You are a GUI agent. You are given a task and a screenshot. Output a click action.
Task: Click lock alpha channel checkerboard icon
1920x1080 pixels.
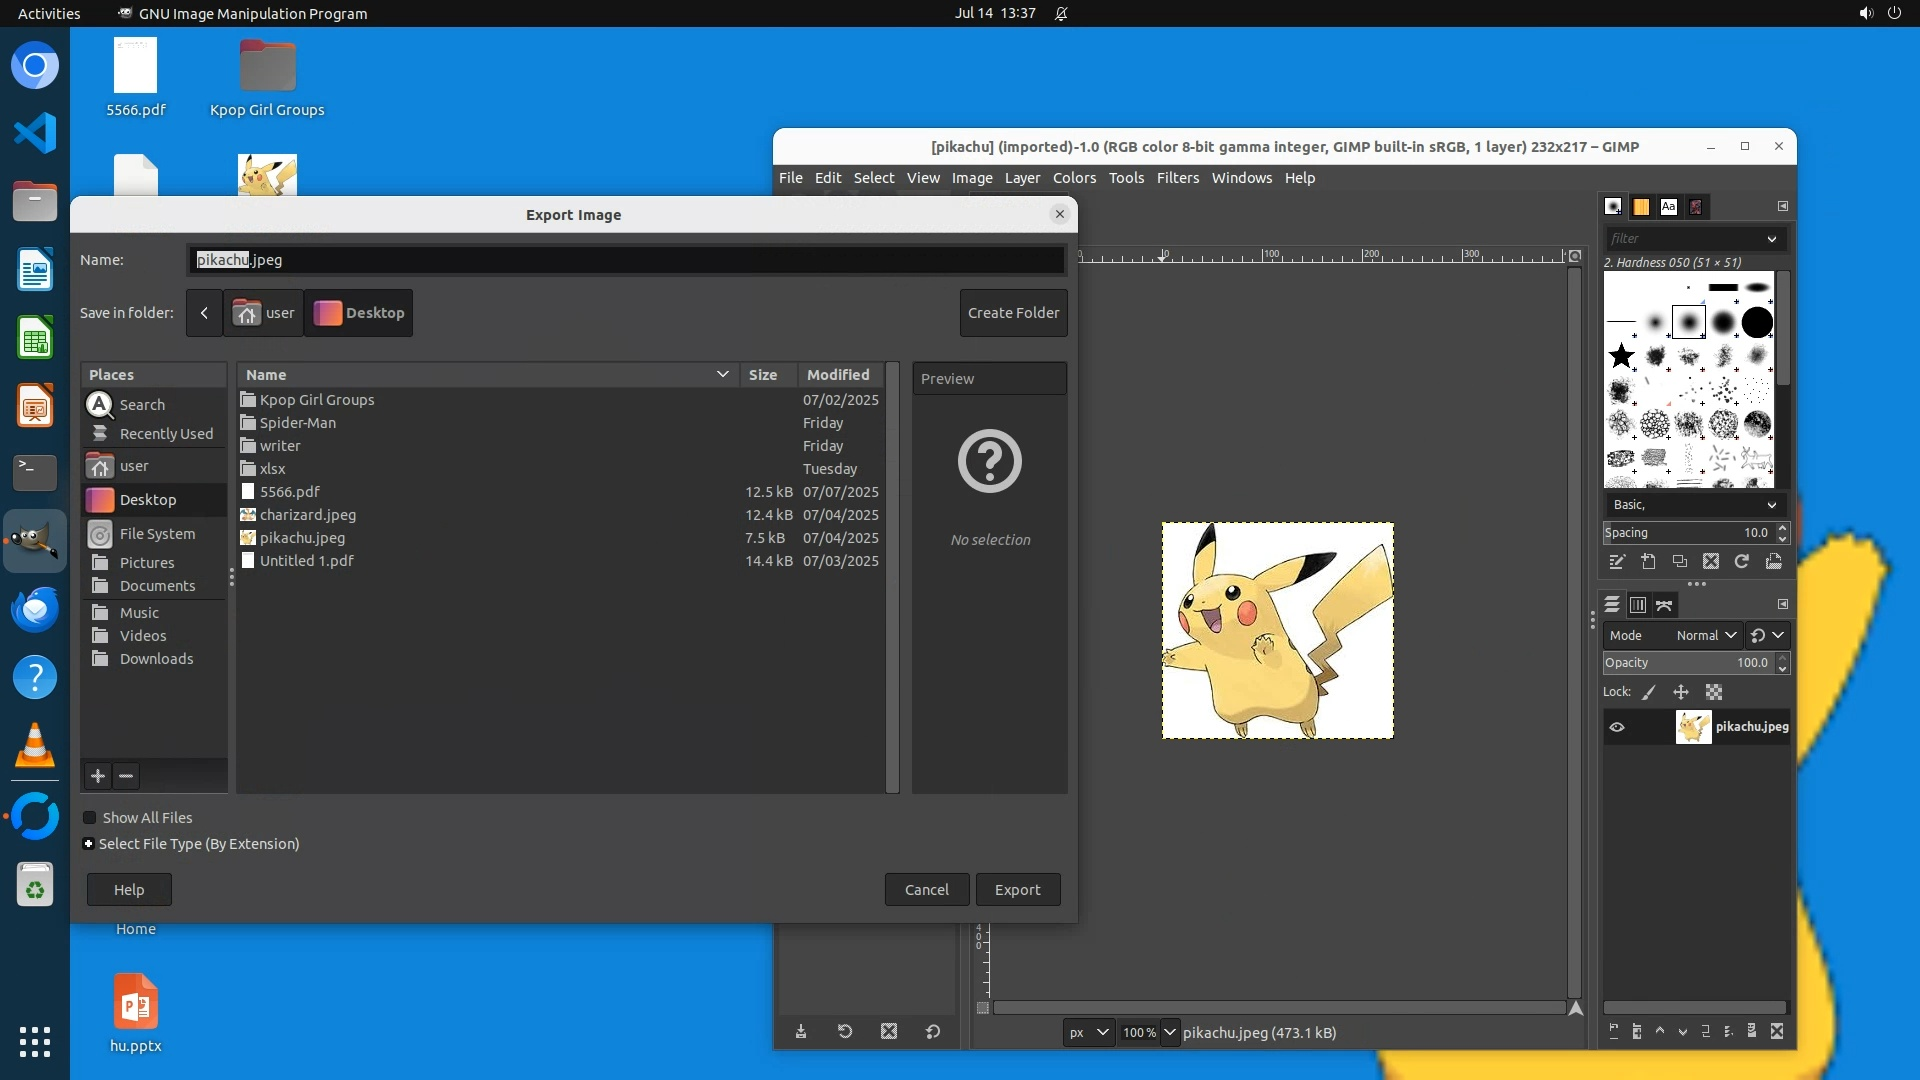(x=1714, y=692)
